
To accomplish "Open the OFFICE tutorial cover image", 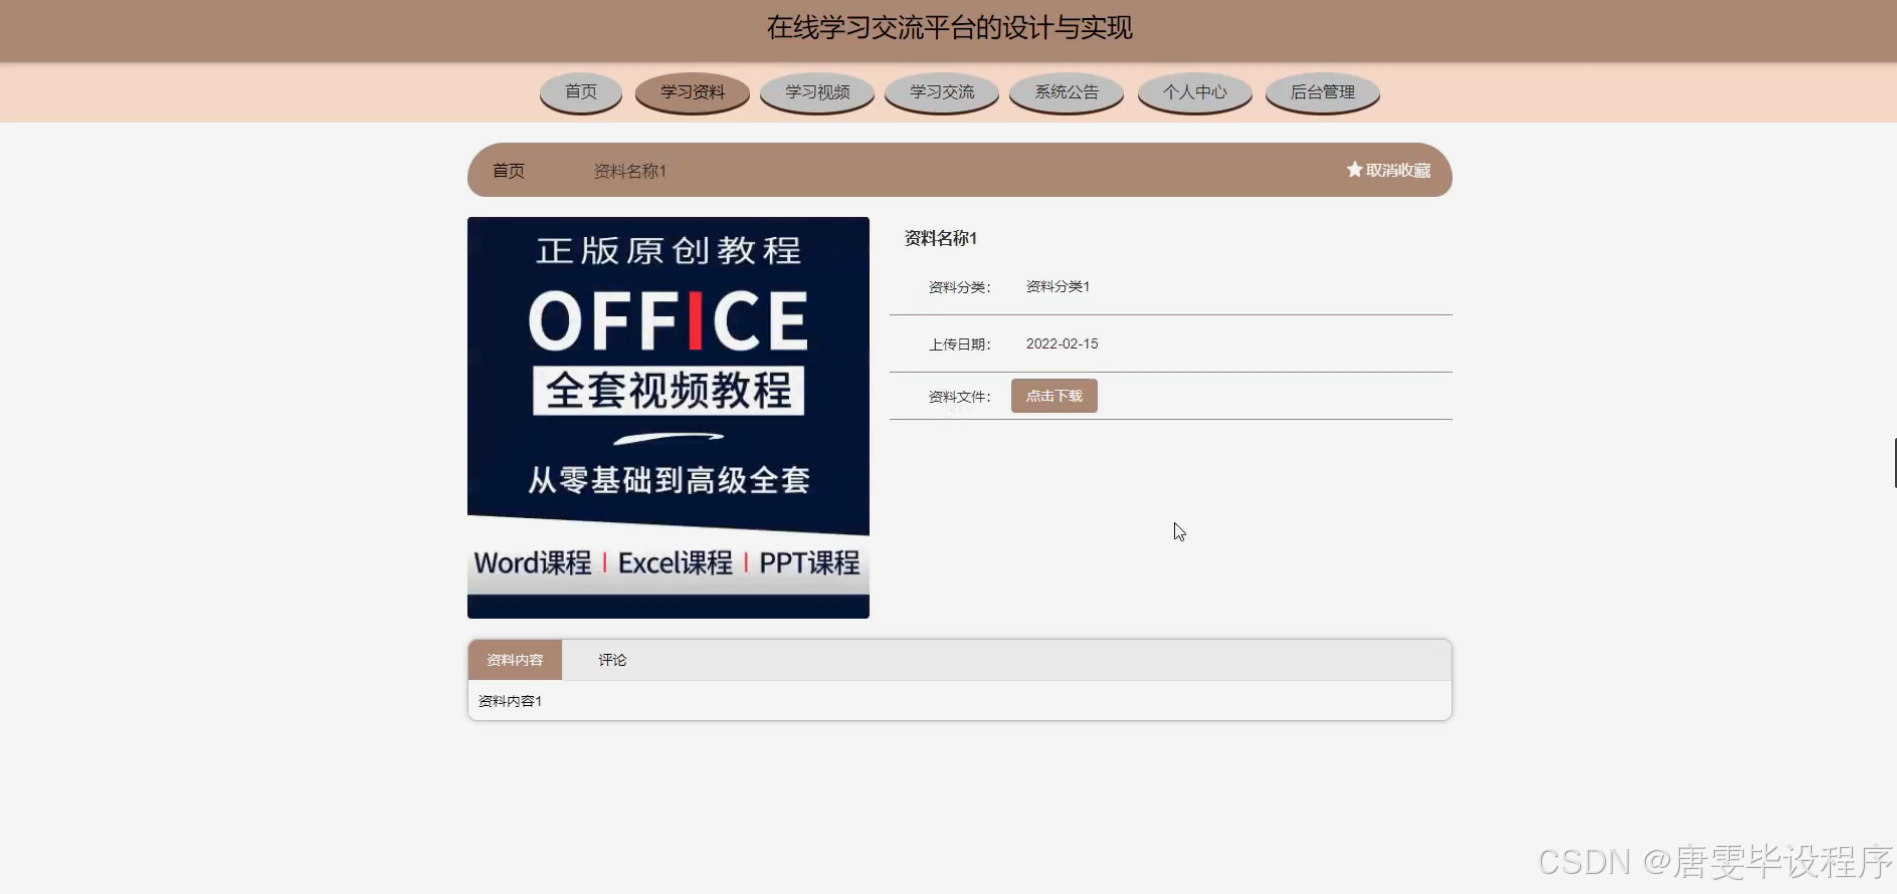I will [x=668, y=418].
